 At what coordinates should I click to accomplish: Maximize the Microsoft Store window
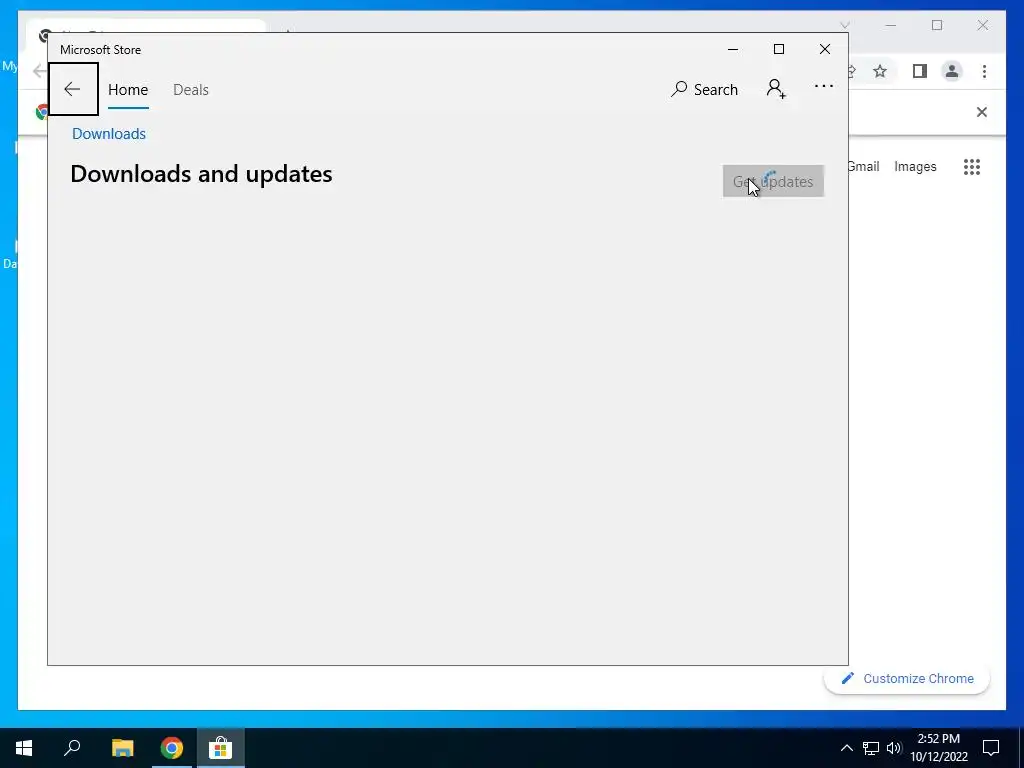tap(778, 49)
